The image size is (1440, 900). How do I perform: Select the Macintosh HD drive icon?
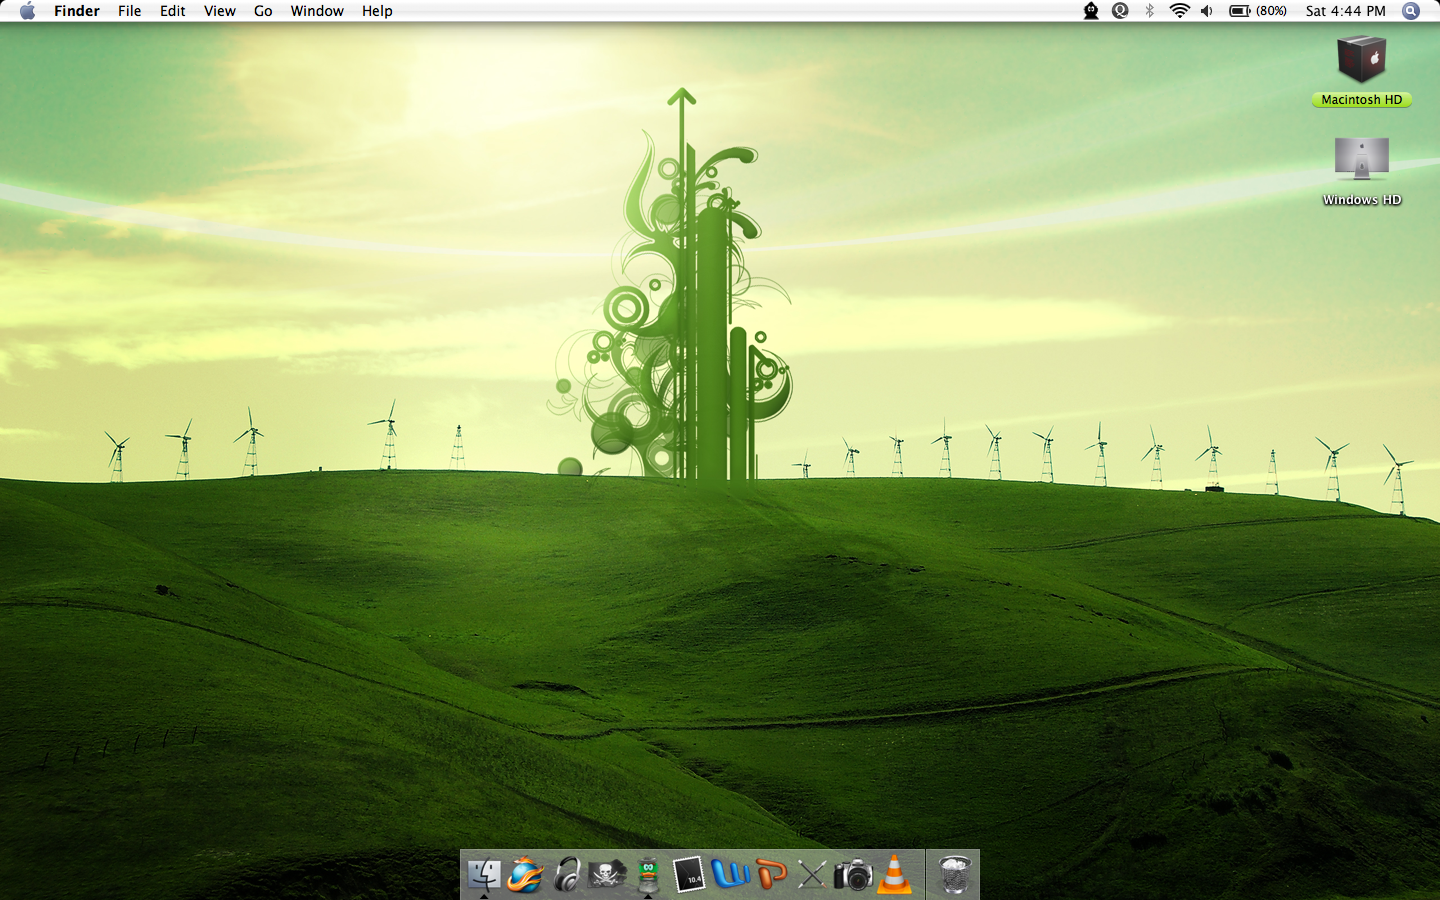tap(1362, 59)
